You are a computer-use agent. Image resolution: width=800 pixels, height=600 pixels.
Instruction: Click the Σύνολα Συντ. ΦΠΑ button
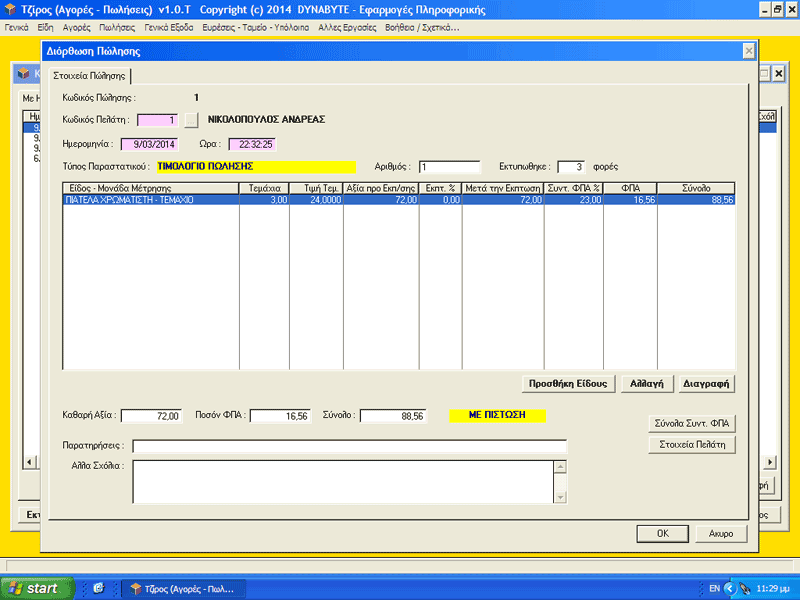692,423
